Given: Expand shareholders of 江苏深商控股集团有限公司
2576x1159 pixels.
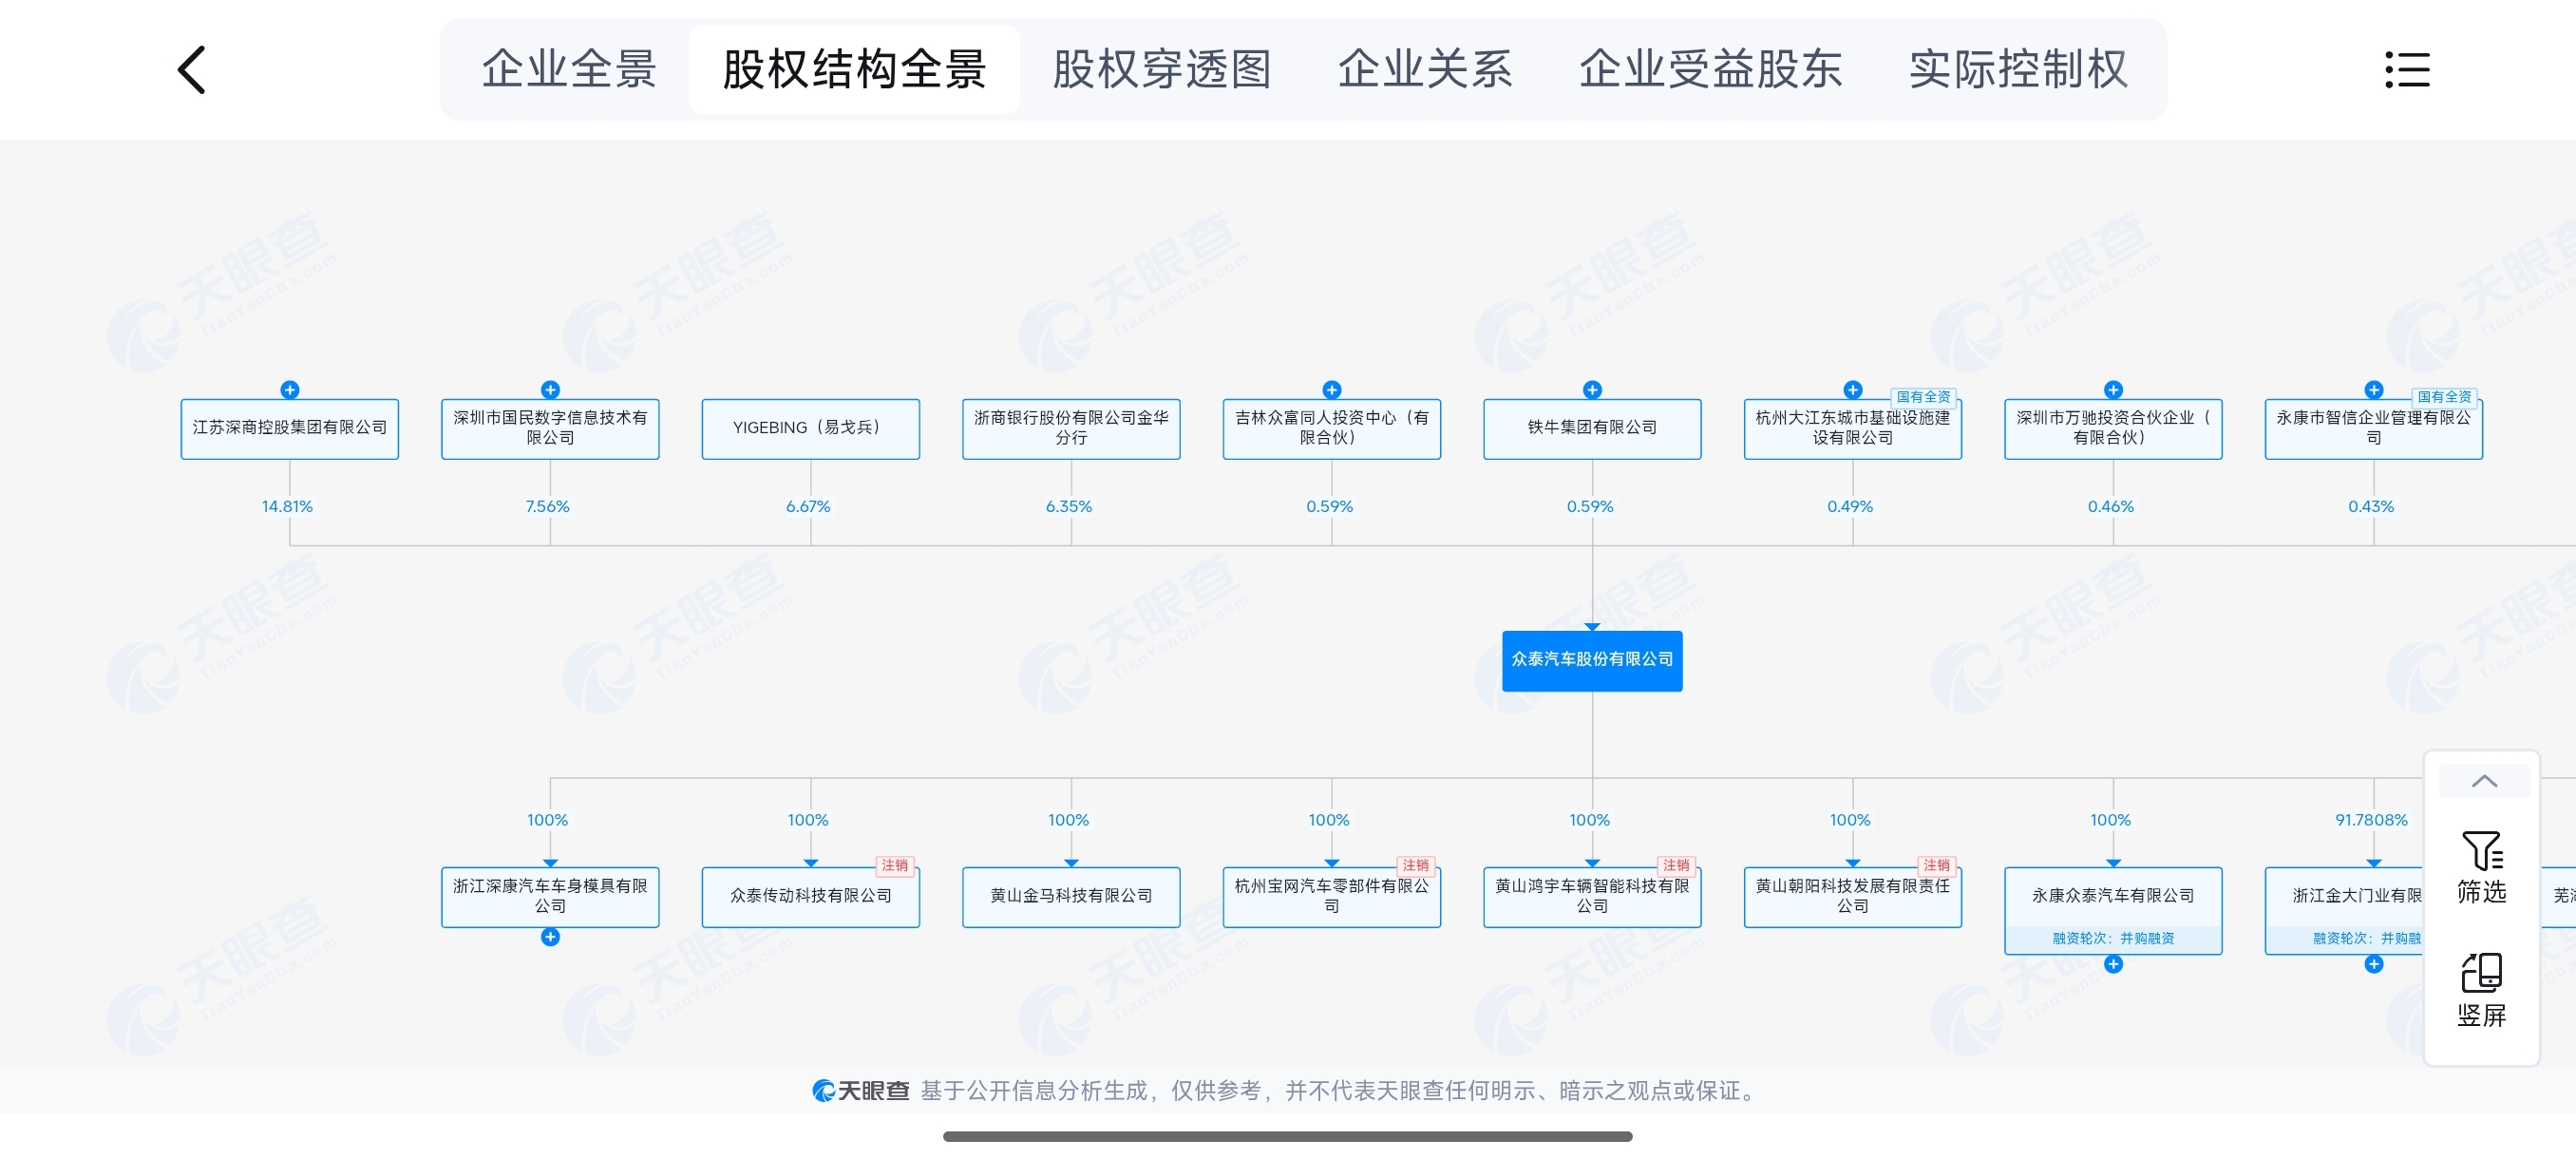Looking at the screenshot, I should [290, 389].
